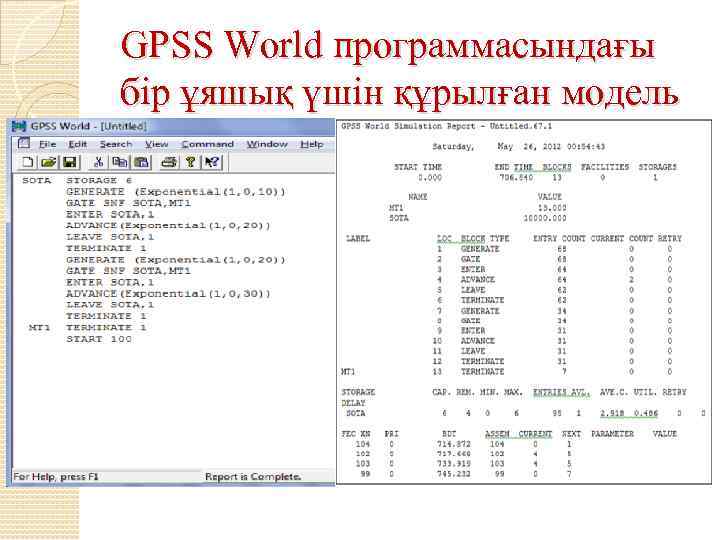Open the View menu

157,144
